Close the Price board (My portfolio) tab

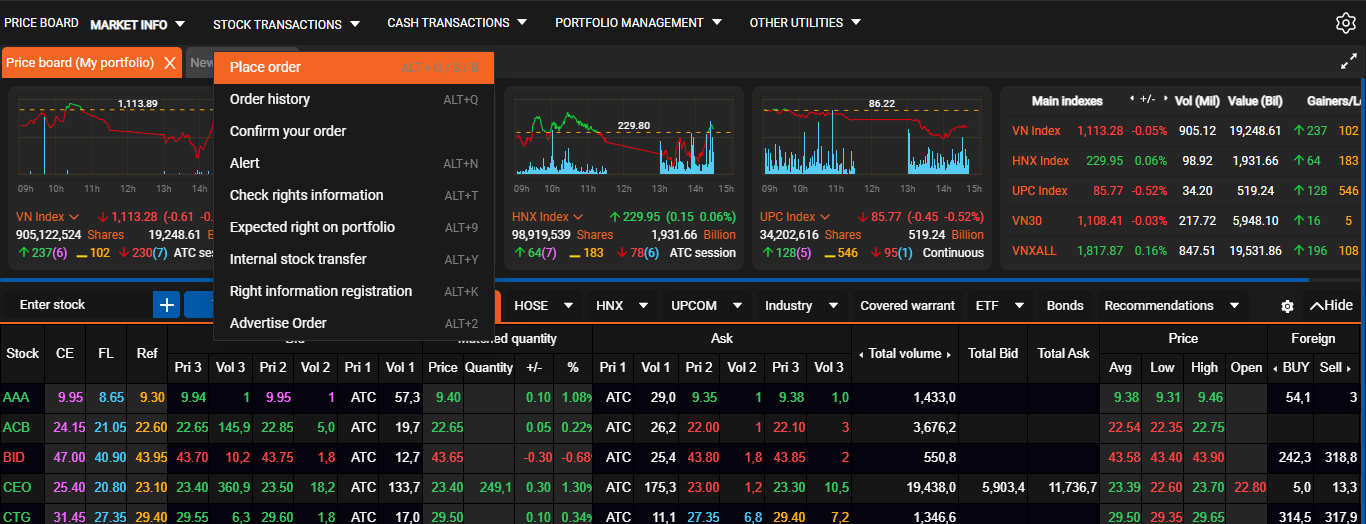pos(169,63)
